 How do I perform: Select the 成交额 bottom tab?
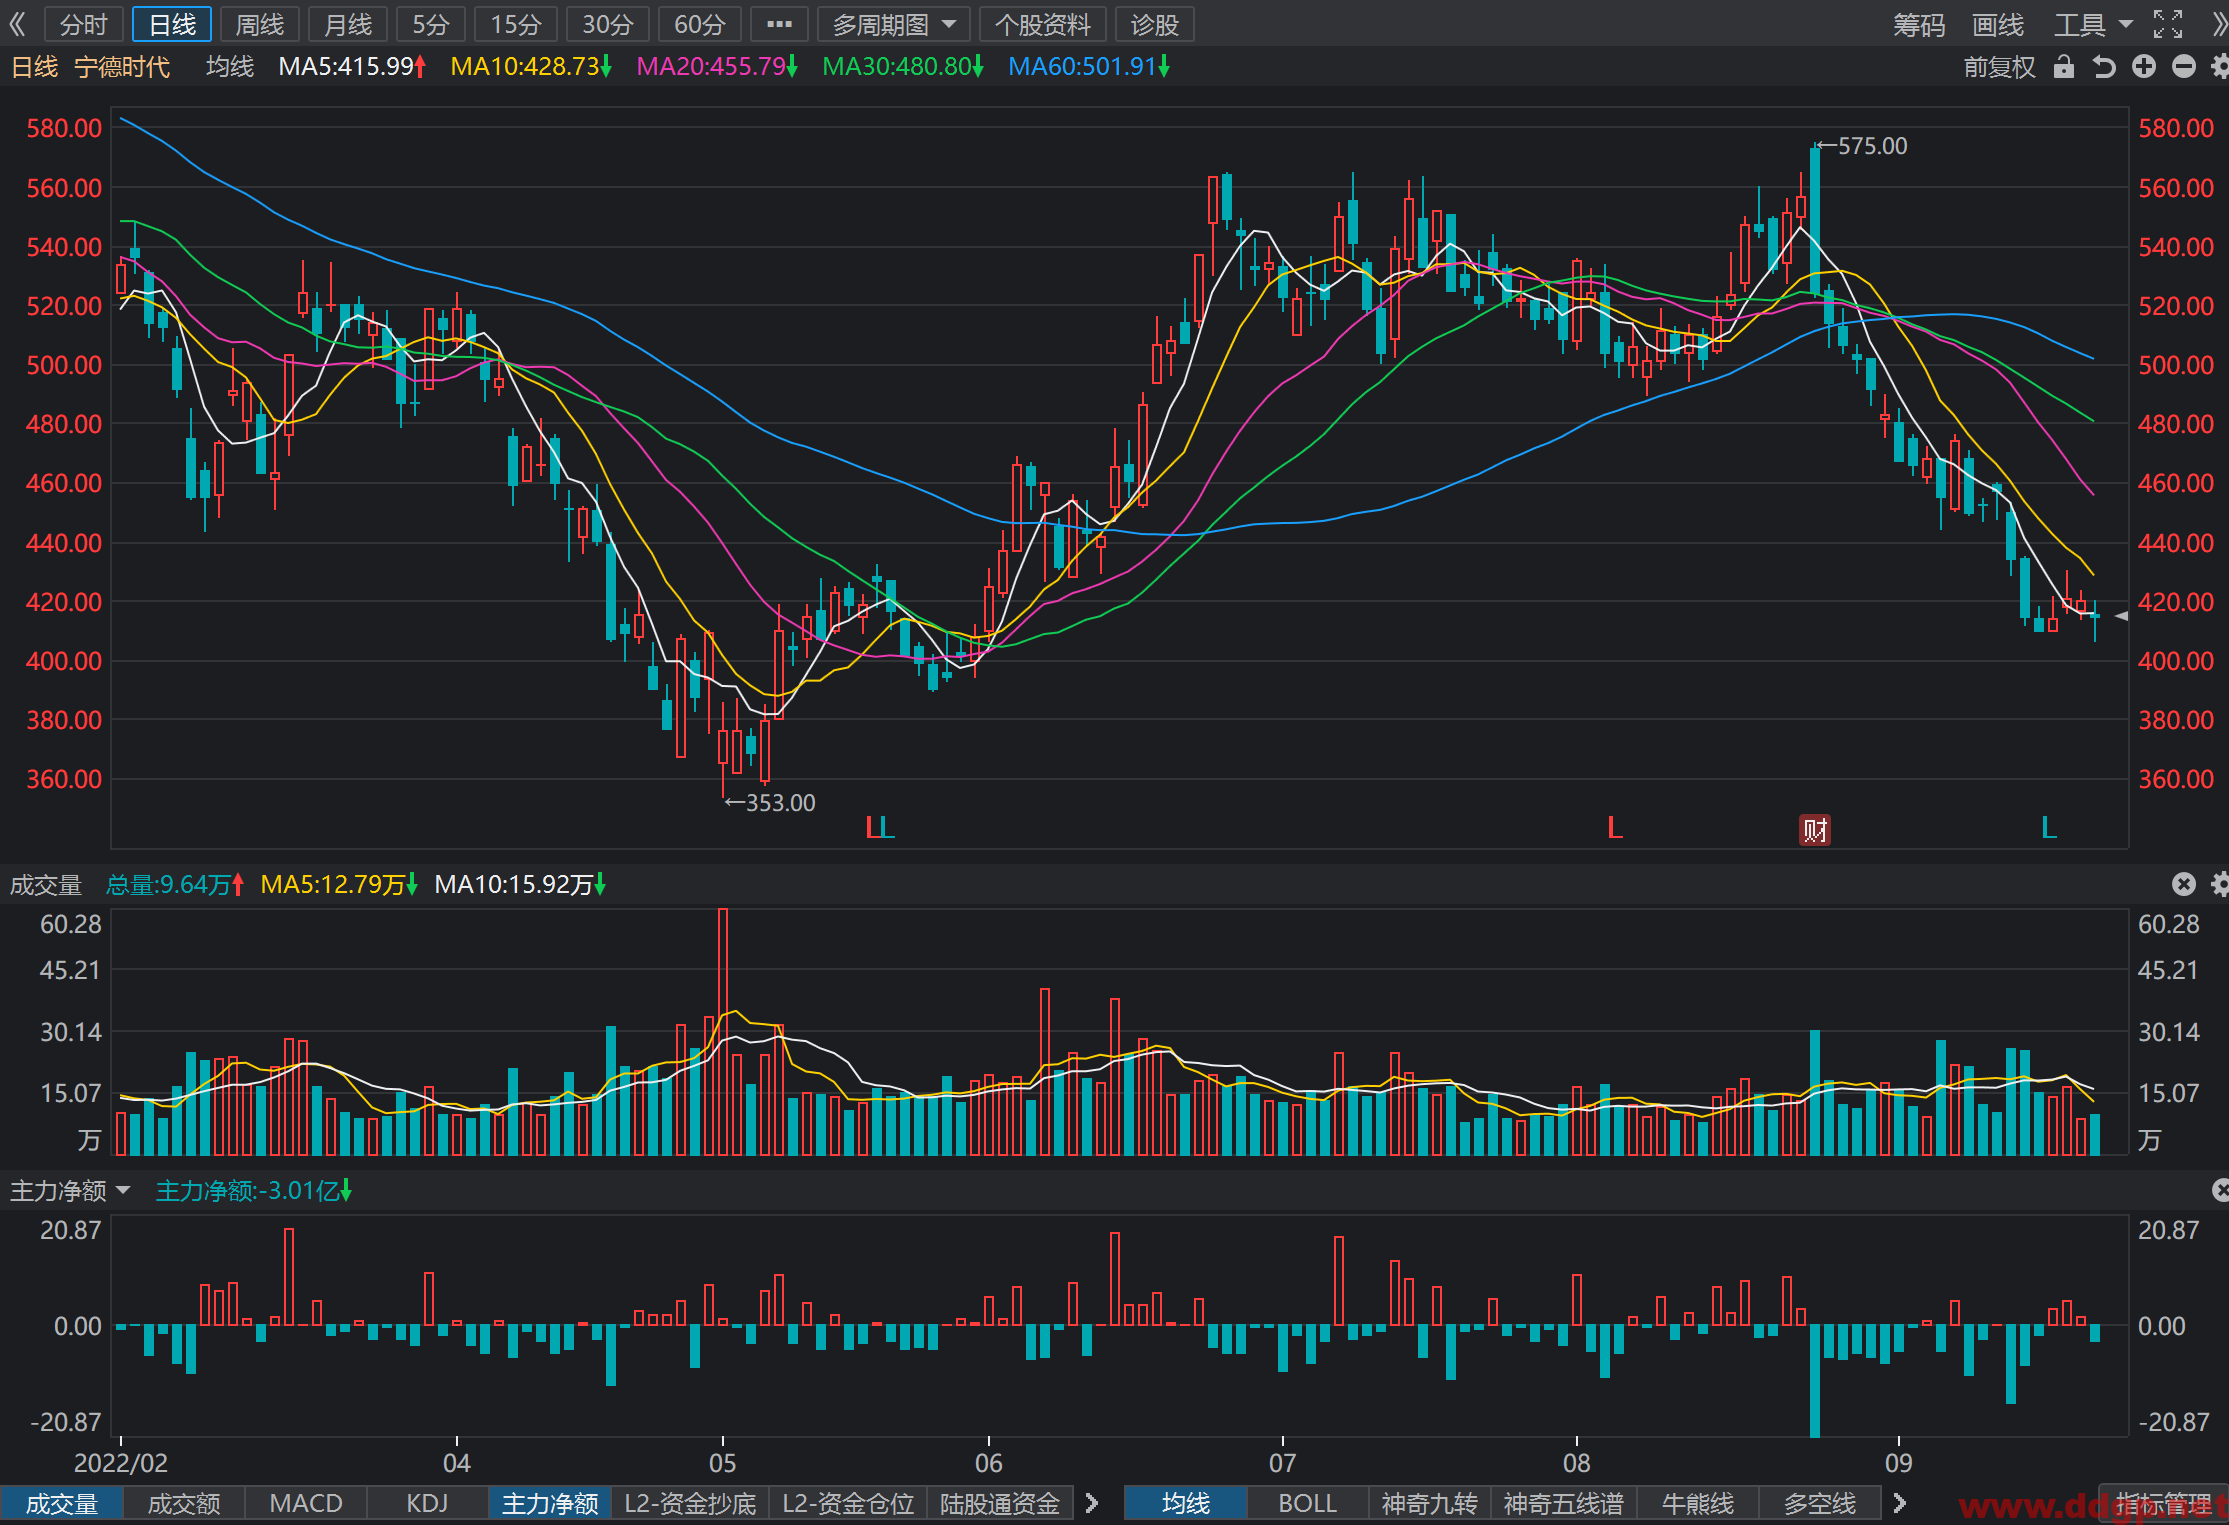[x=184, y=1503]
